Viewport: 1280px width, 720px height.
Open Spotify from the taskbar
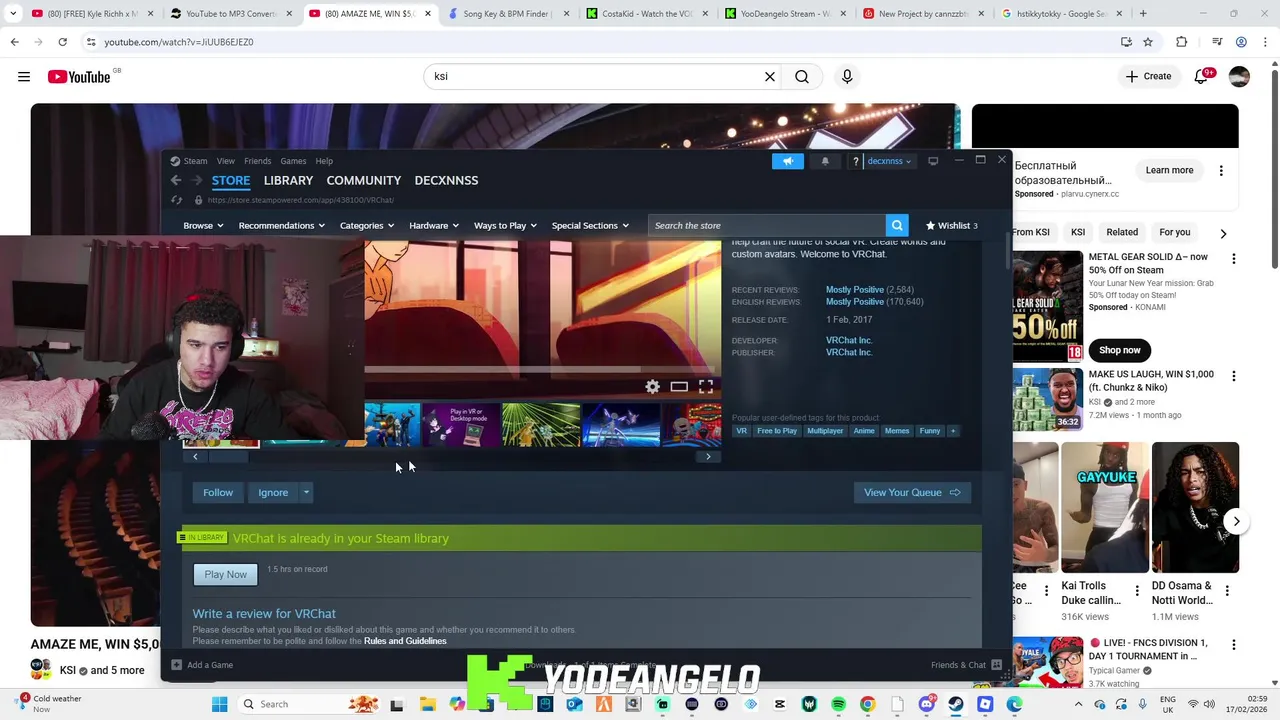[838, 704]
